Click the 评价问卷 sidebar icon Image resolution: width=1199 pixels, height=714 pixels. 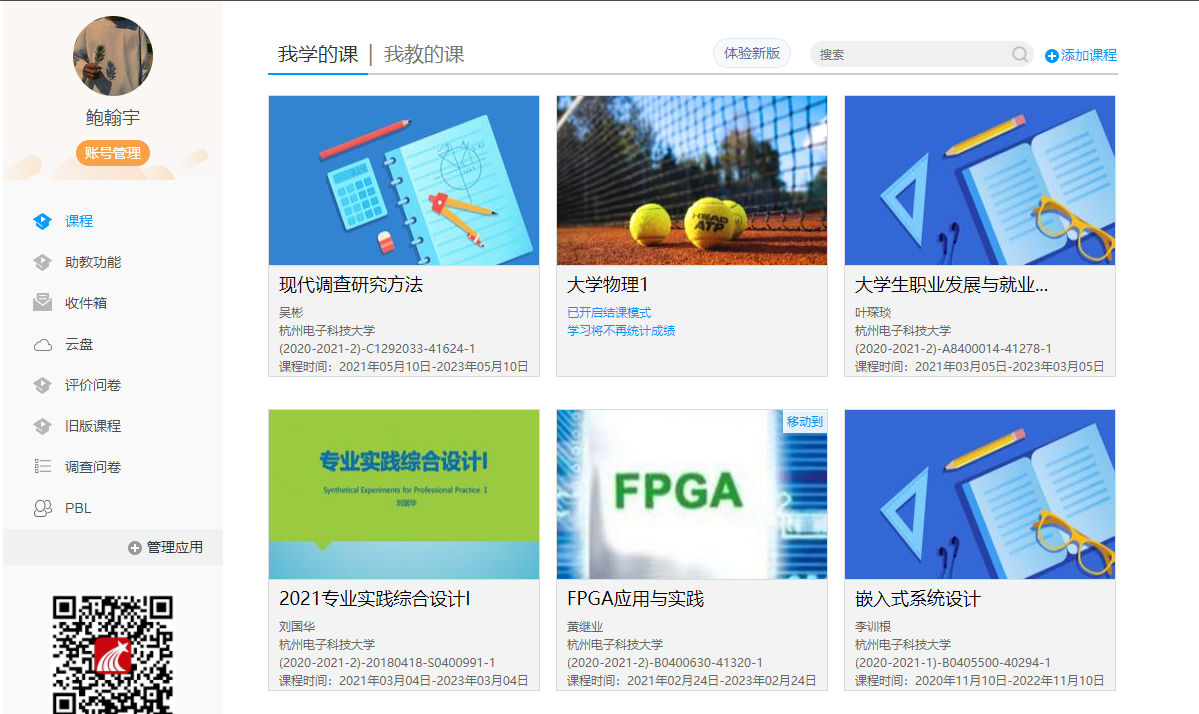(42, 385)
